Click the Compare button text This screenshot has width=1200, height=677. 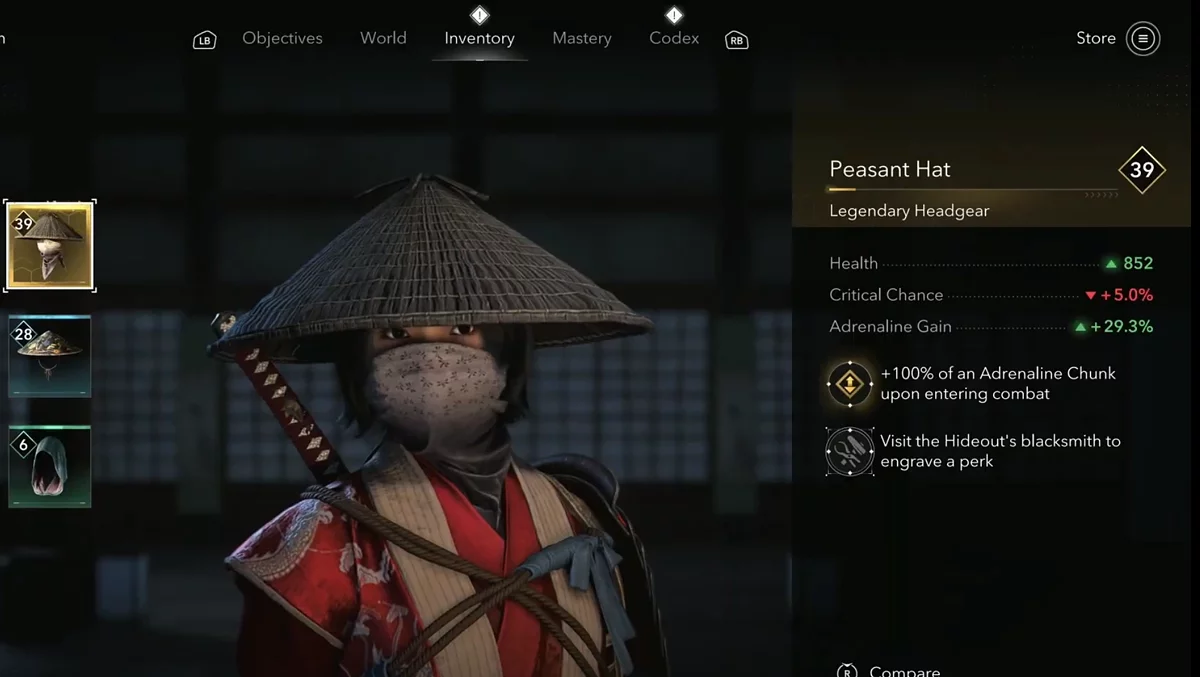tap(905, 671)
